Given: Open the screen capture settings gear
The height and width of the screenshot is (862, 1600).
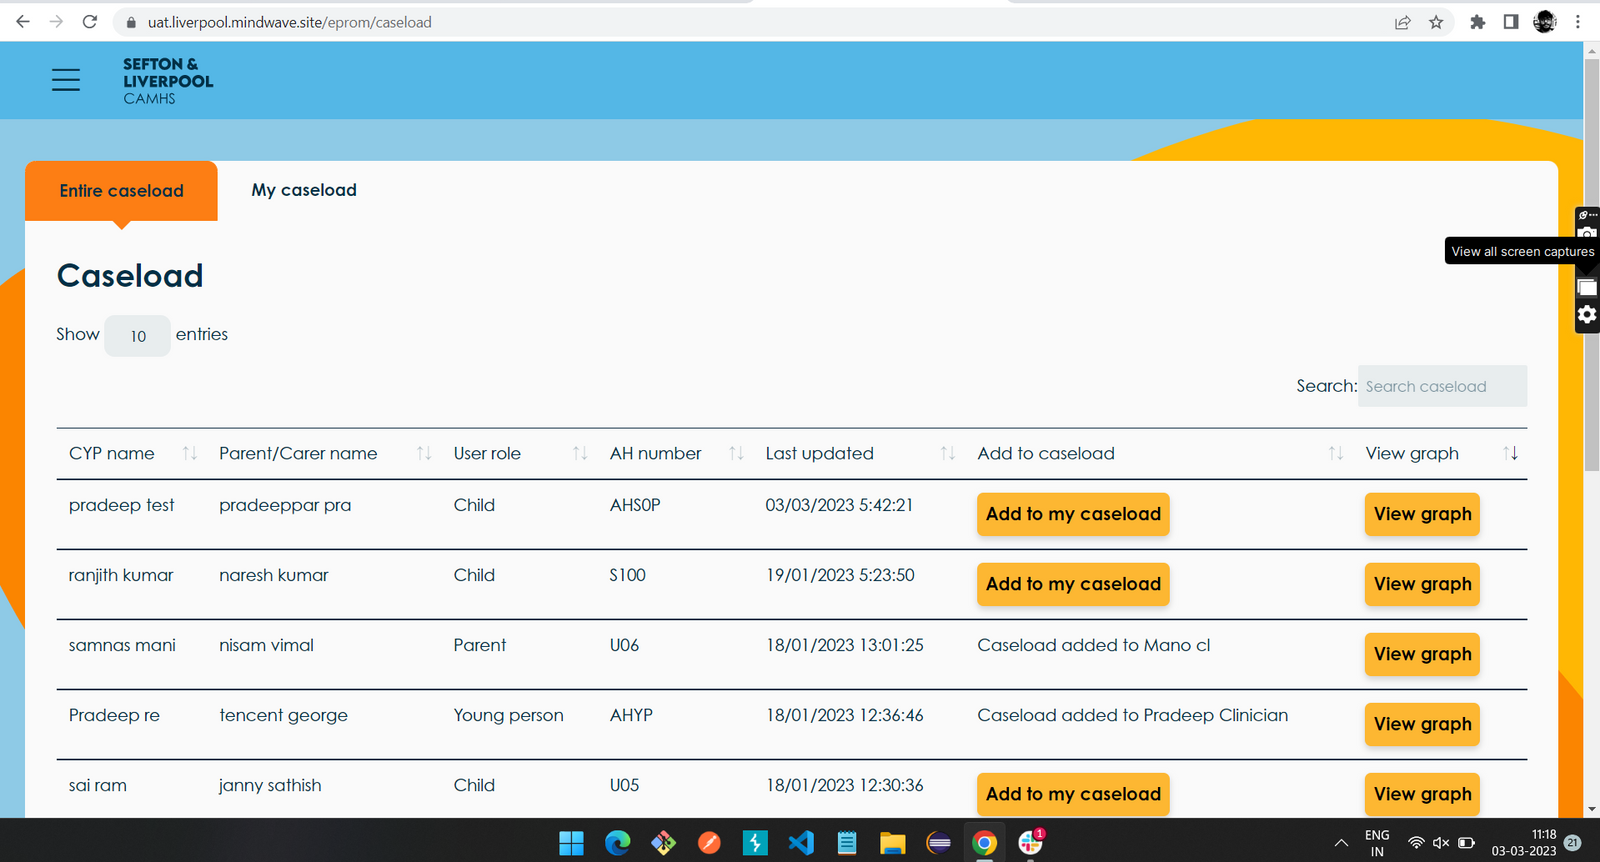Looking at the screenshot, I should [1587, 315].
